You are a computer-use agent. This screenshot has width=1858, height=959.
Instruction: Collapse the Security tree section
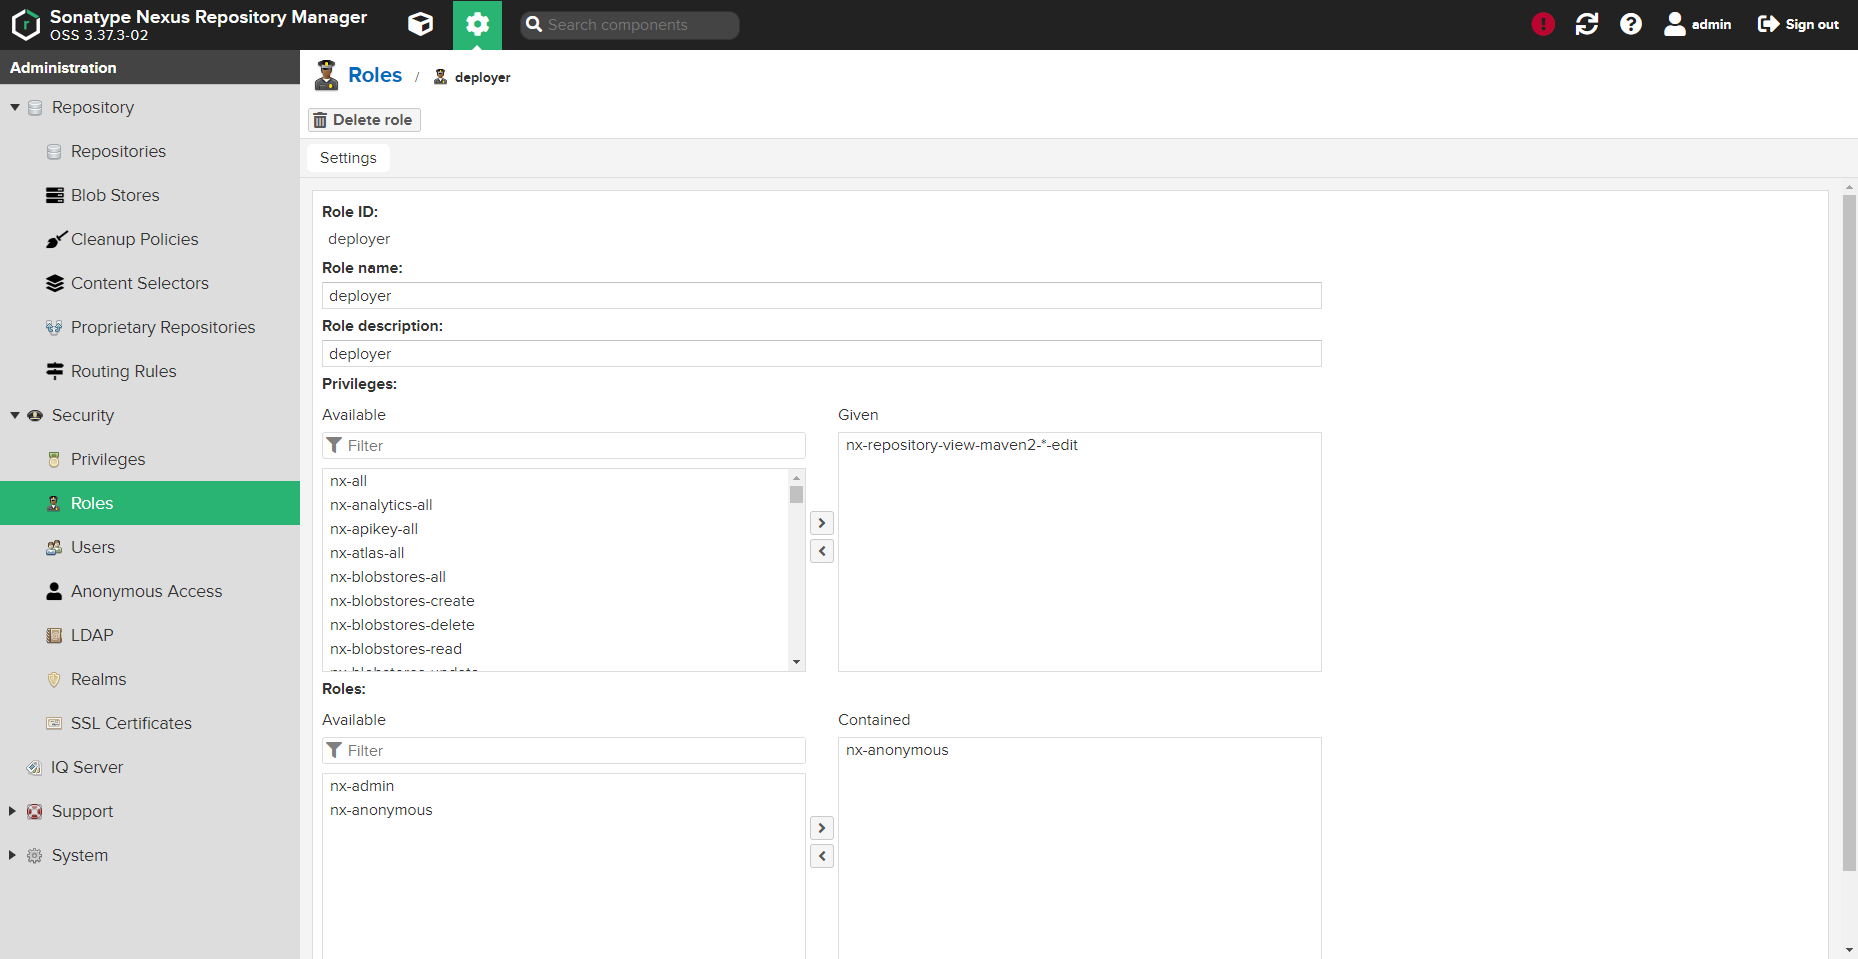click(15, 415)
